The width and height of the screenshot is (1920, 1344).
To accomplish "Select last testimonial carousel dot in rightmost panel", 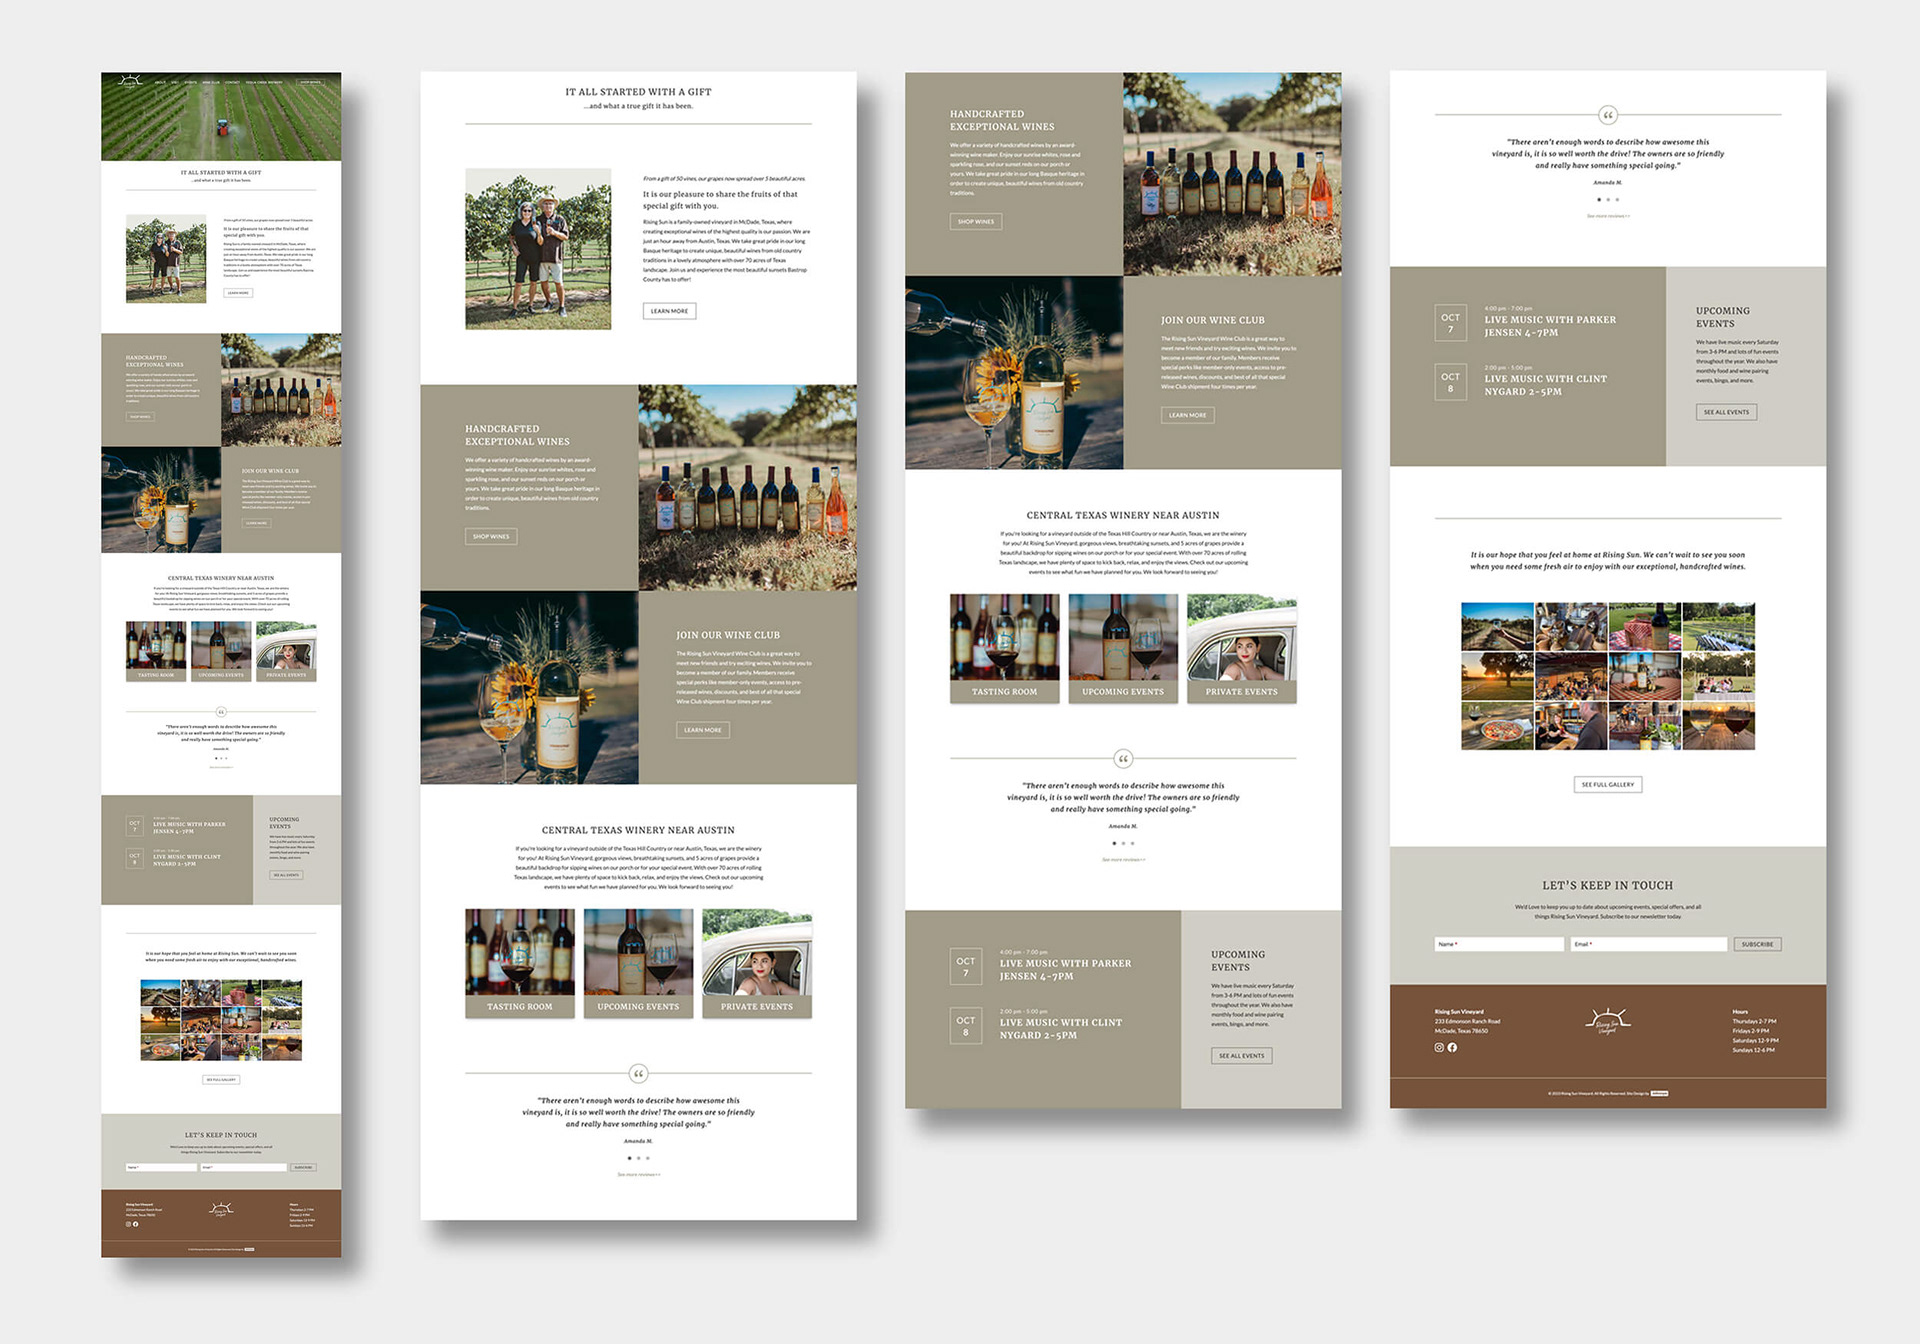I will (1617, 200).
